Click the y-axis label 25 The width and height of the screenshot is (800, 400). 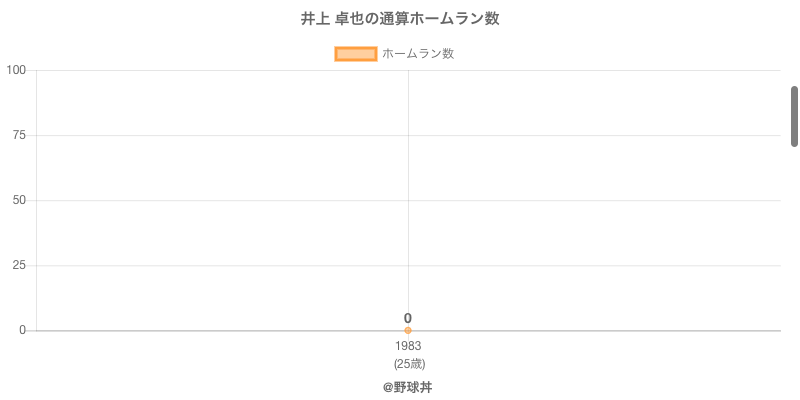point(19,265)
